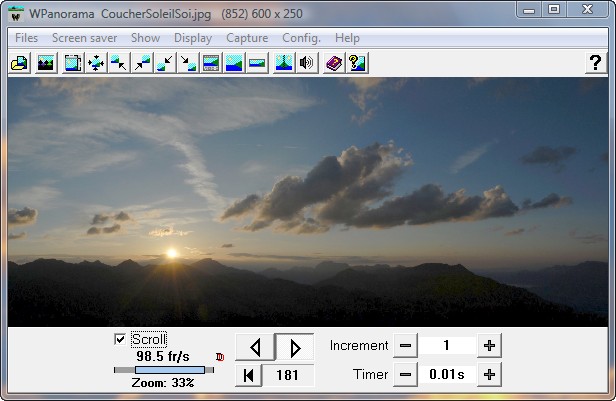Click the open file toolbar icon
616x401 pixels.
point(18,63)
